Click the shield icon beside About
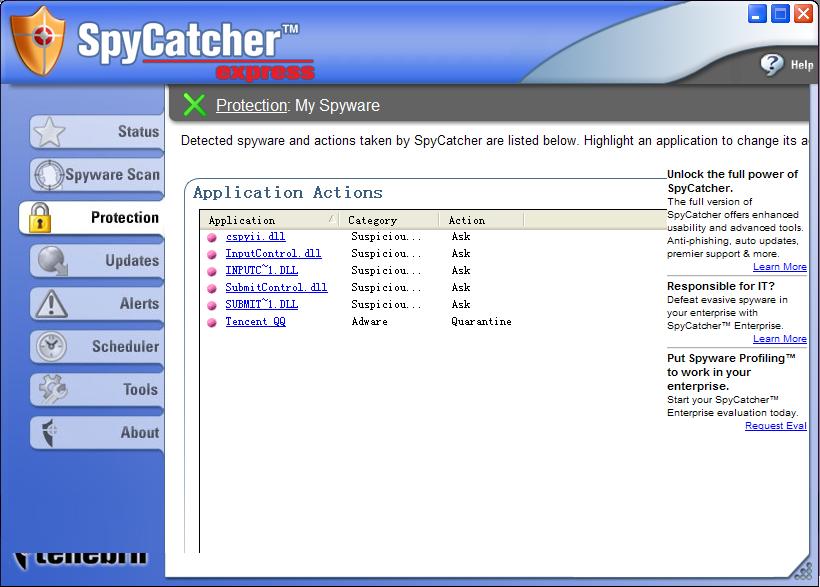820x587 pixels. (49, 432)
